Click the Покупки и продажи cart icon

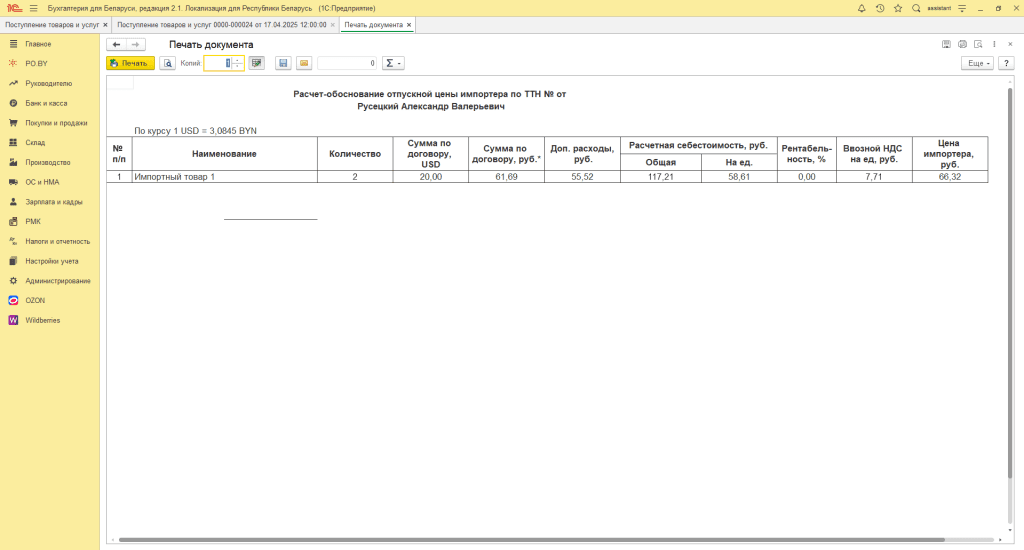[x=13, y=123]
